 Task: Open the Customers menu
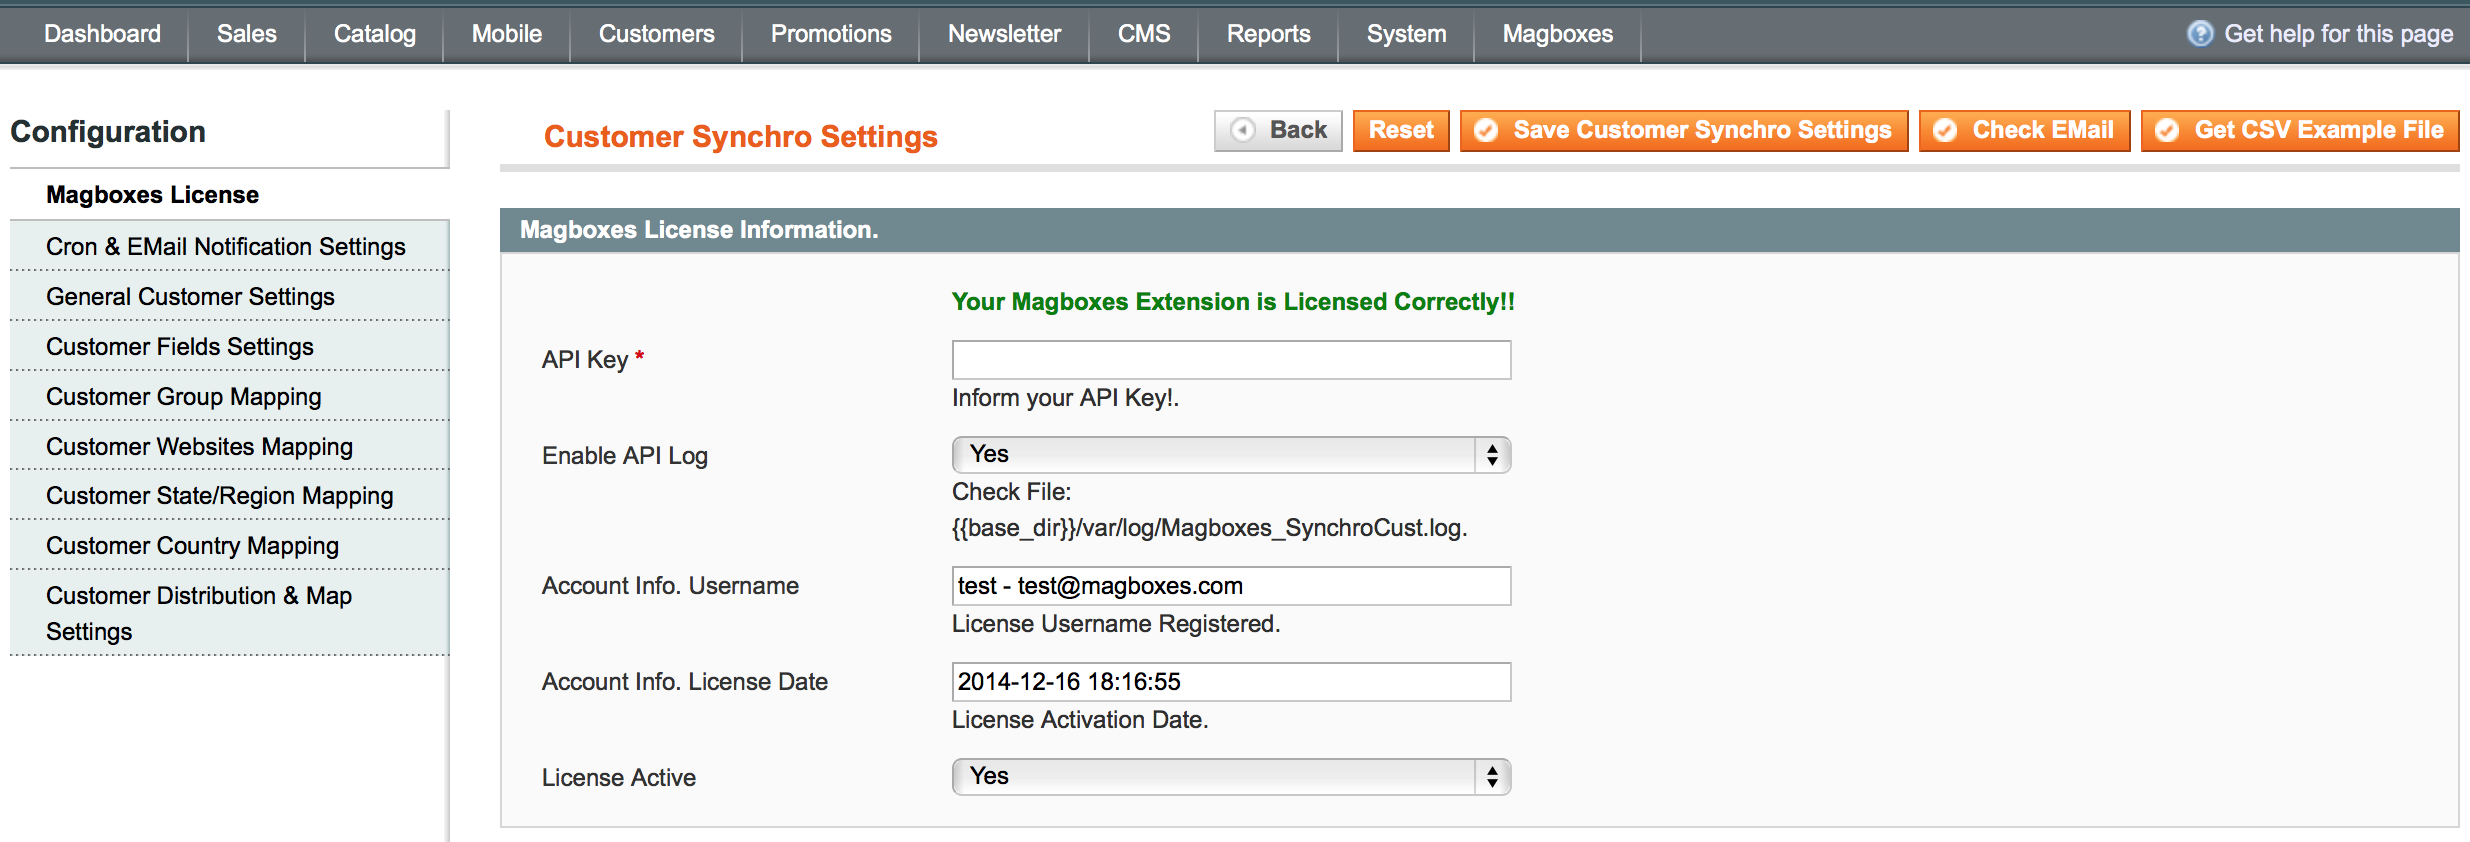pyautogui.click(x=656, y=34)
